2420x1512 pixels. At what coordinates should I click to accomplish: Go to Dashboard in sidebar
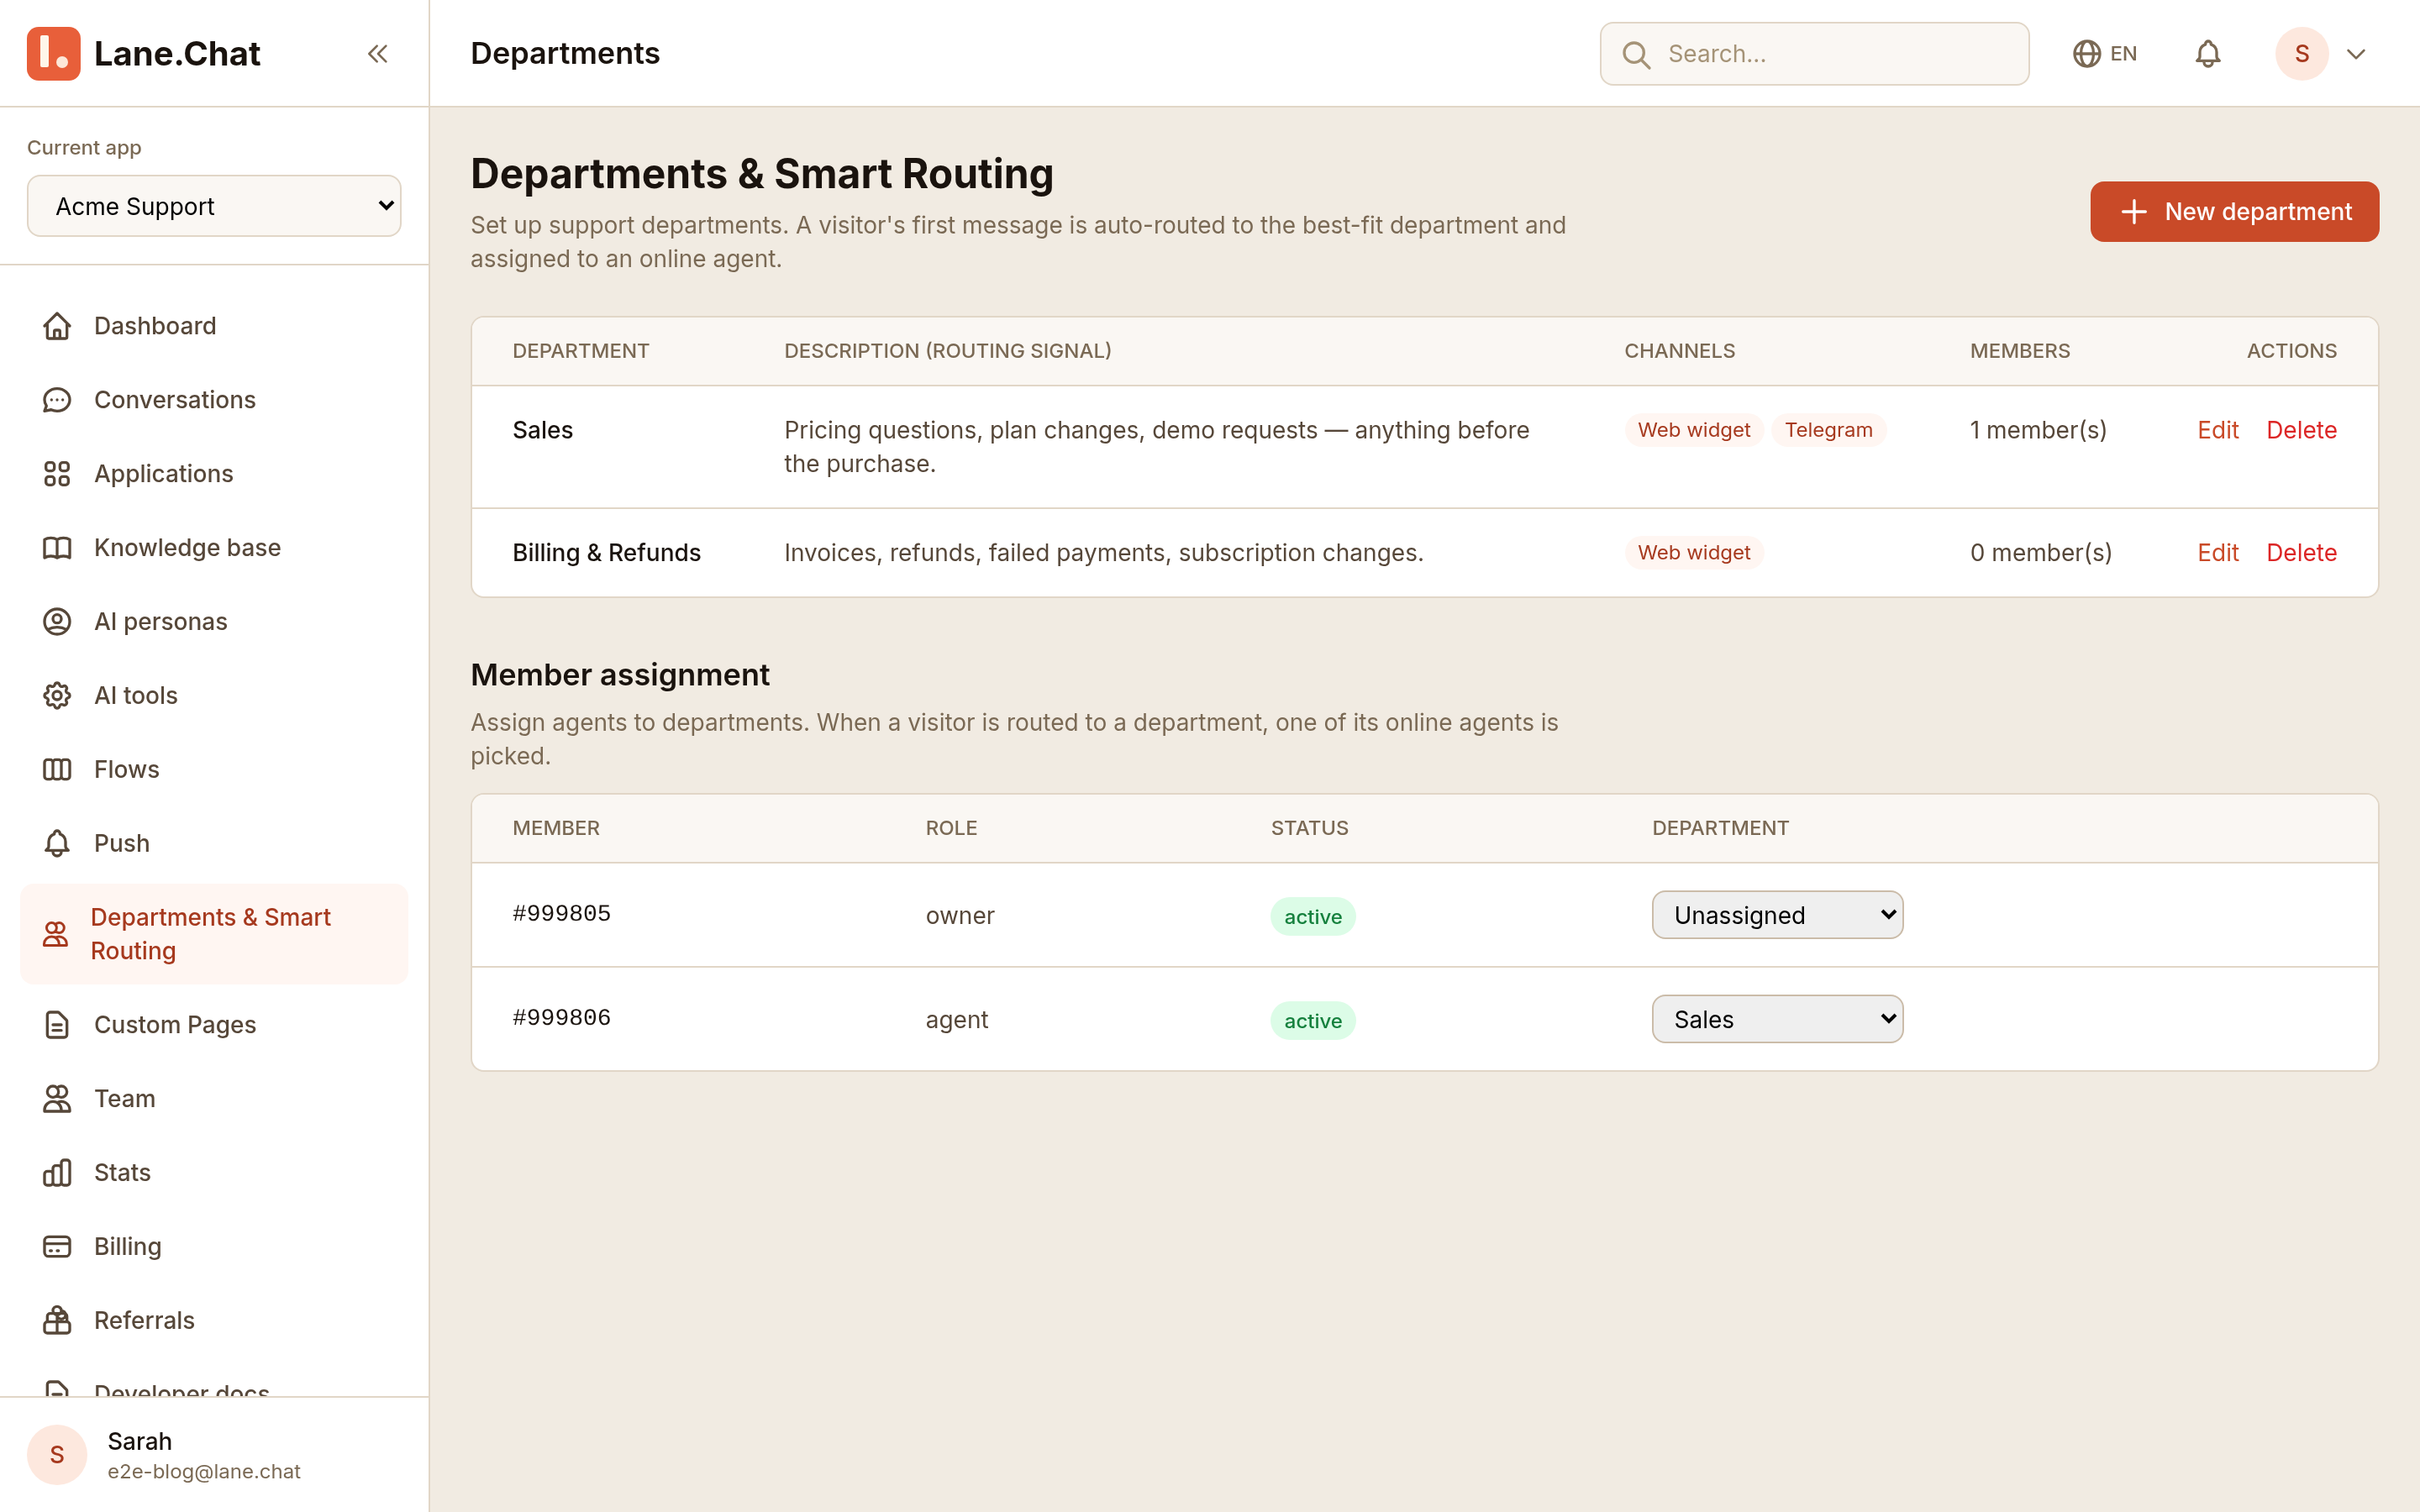pyautogui.click(x=214, y=326)
